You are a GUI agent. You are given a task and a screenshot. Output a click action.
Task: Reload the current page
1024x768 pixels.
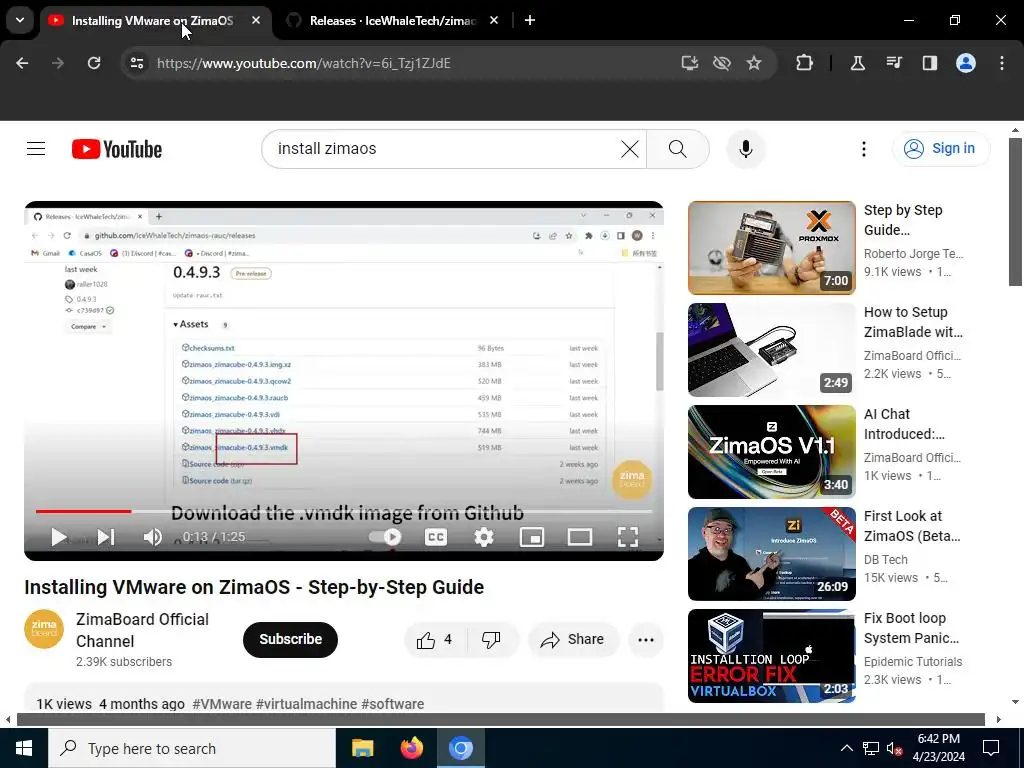pos(94,63)
